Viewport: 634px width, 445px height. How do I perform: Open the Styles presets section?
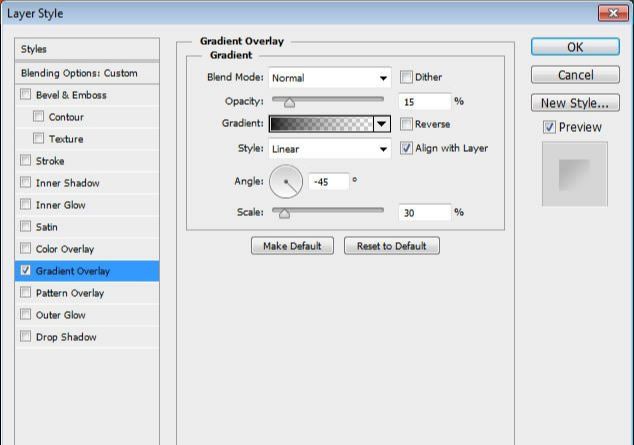(x=87, y=49)
